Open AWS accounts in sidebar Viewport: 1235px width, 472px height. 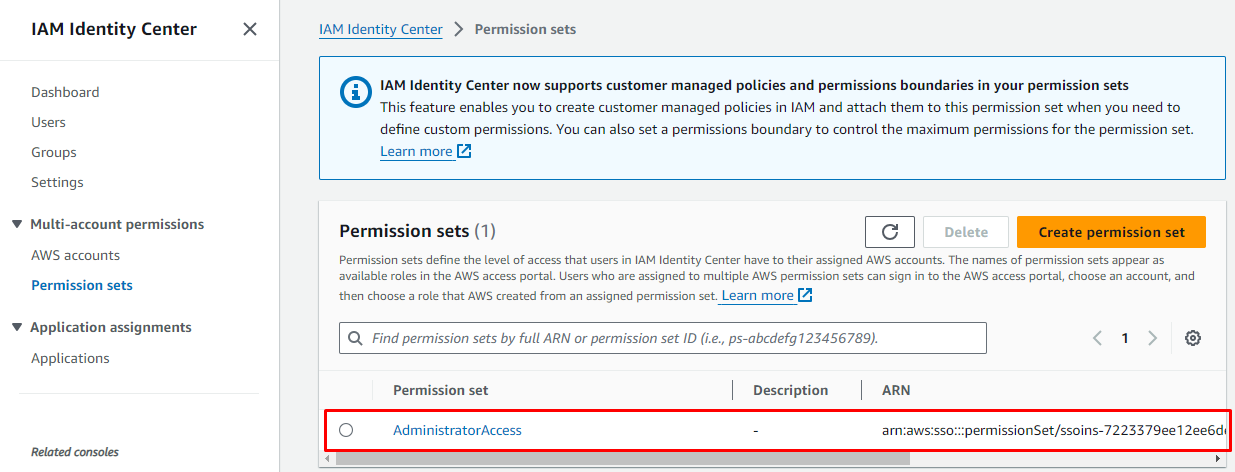click(x=75, y=255)
